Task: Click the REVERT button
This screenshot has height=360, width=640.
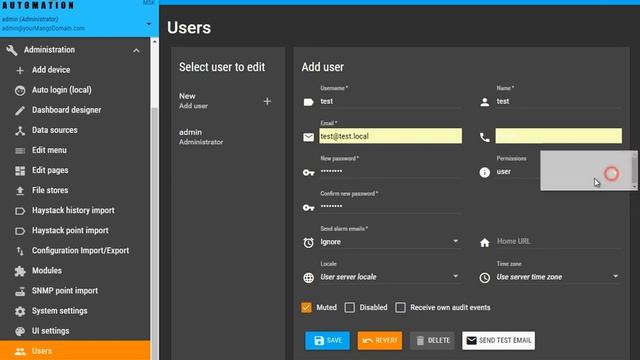Action: (x=380, y=340)
